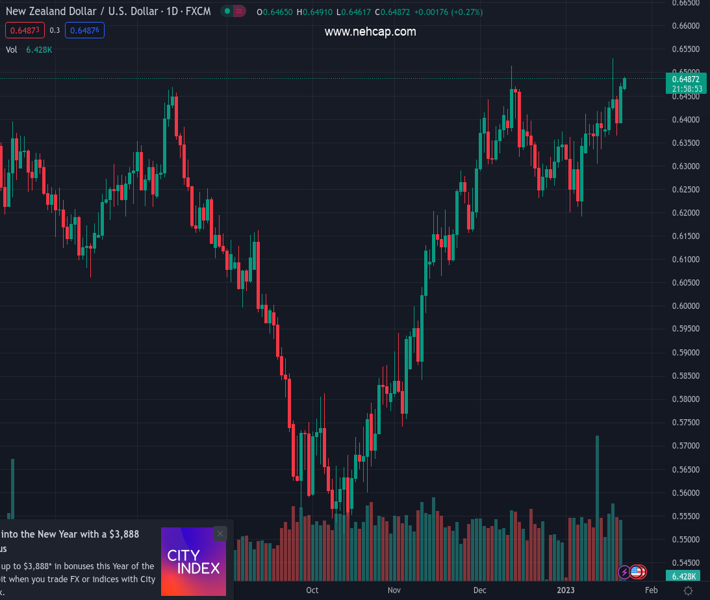
Task: Click the Feb label on time axis
Action: pos(651,590)
